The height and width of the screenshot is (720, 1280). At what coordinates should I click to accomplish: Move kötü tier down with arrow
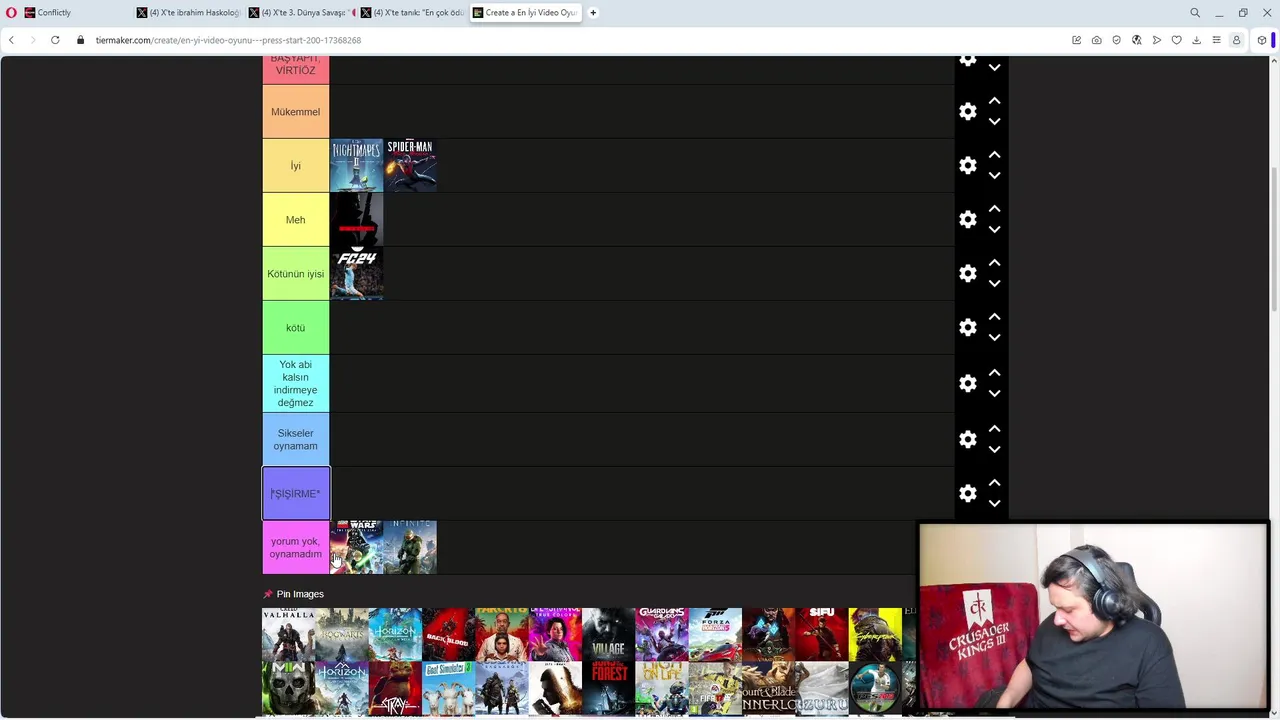[994, 338]
